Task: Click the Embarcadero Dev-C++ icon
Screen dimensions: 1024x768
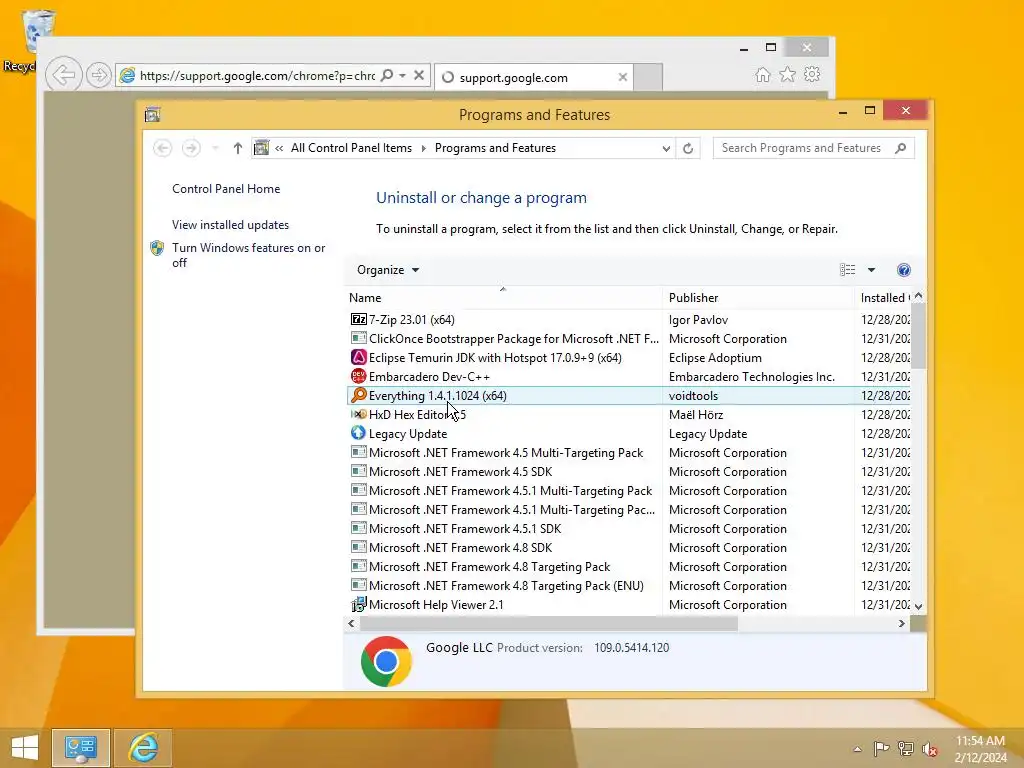Action: [x=359, y=376]
